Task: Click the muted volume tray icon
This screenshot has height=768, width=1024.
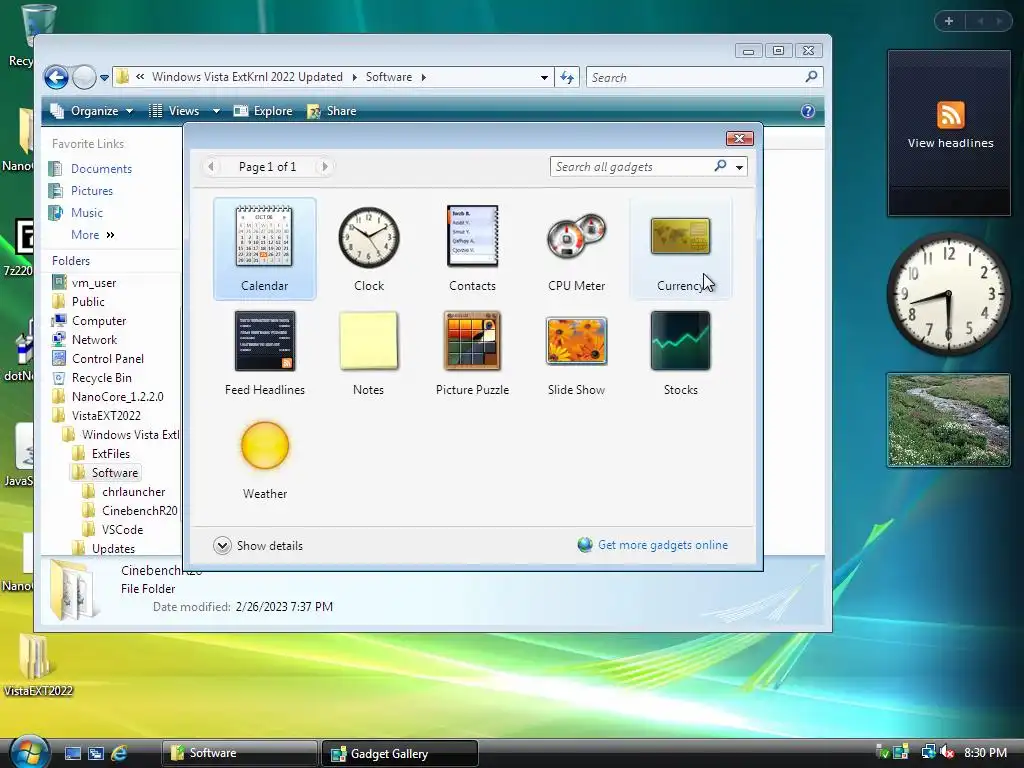Action: [948, 752]
